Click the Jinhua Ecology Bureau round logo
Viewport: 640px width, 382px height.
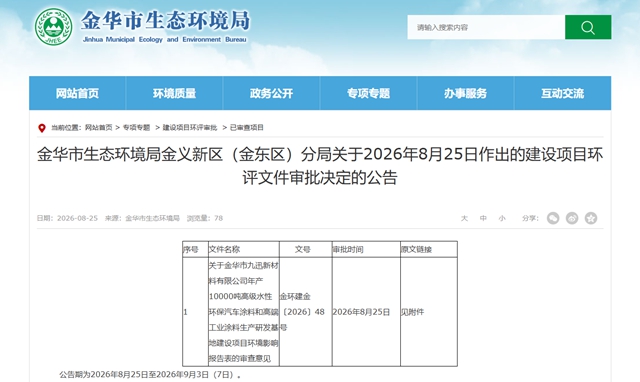coord(53,27)
